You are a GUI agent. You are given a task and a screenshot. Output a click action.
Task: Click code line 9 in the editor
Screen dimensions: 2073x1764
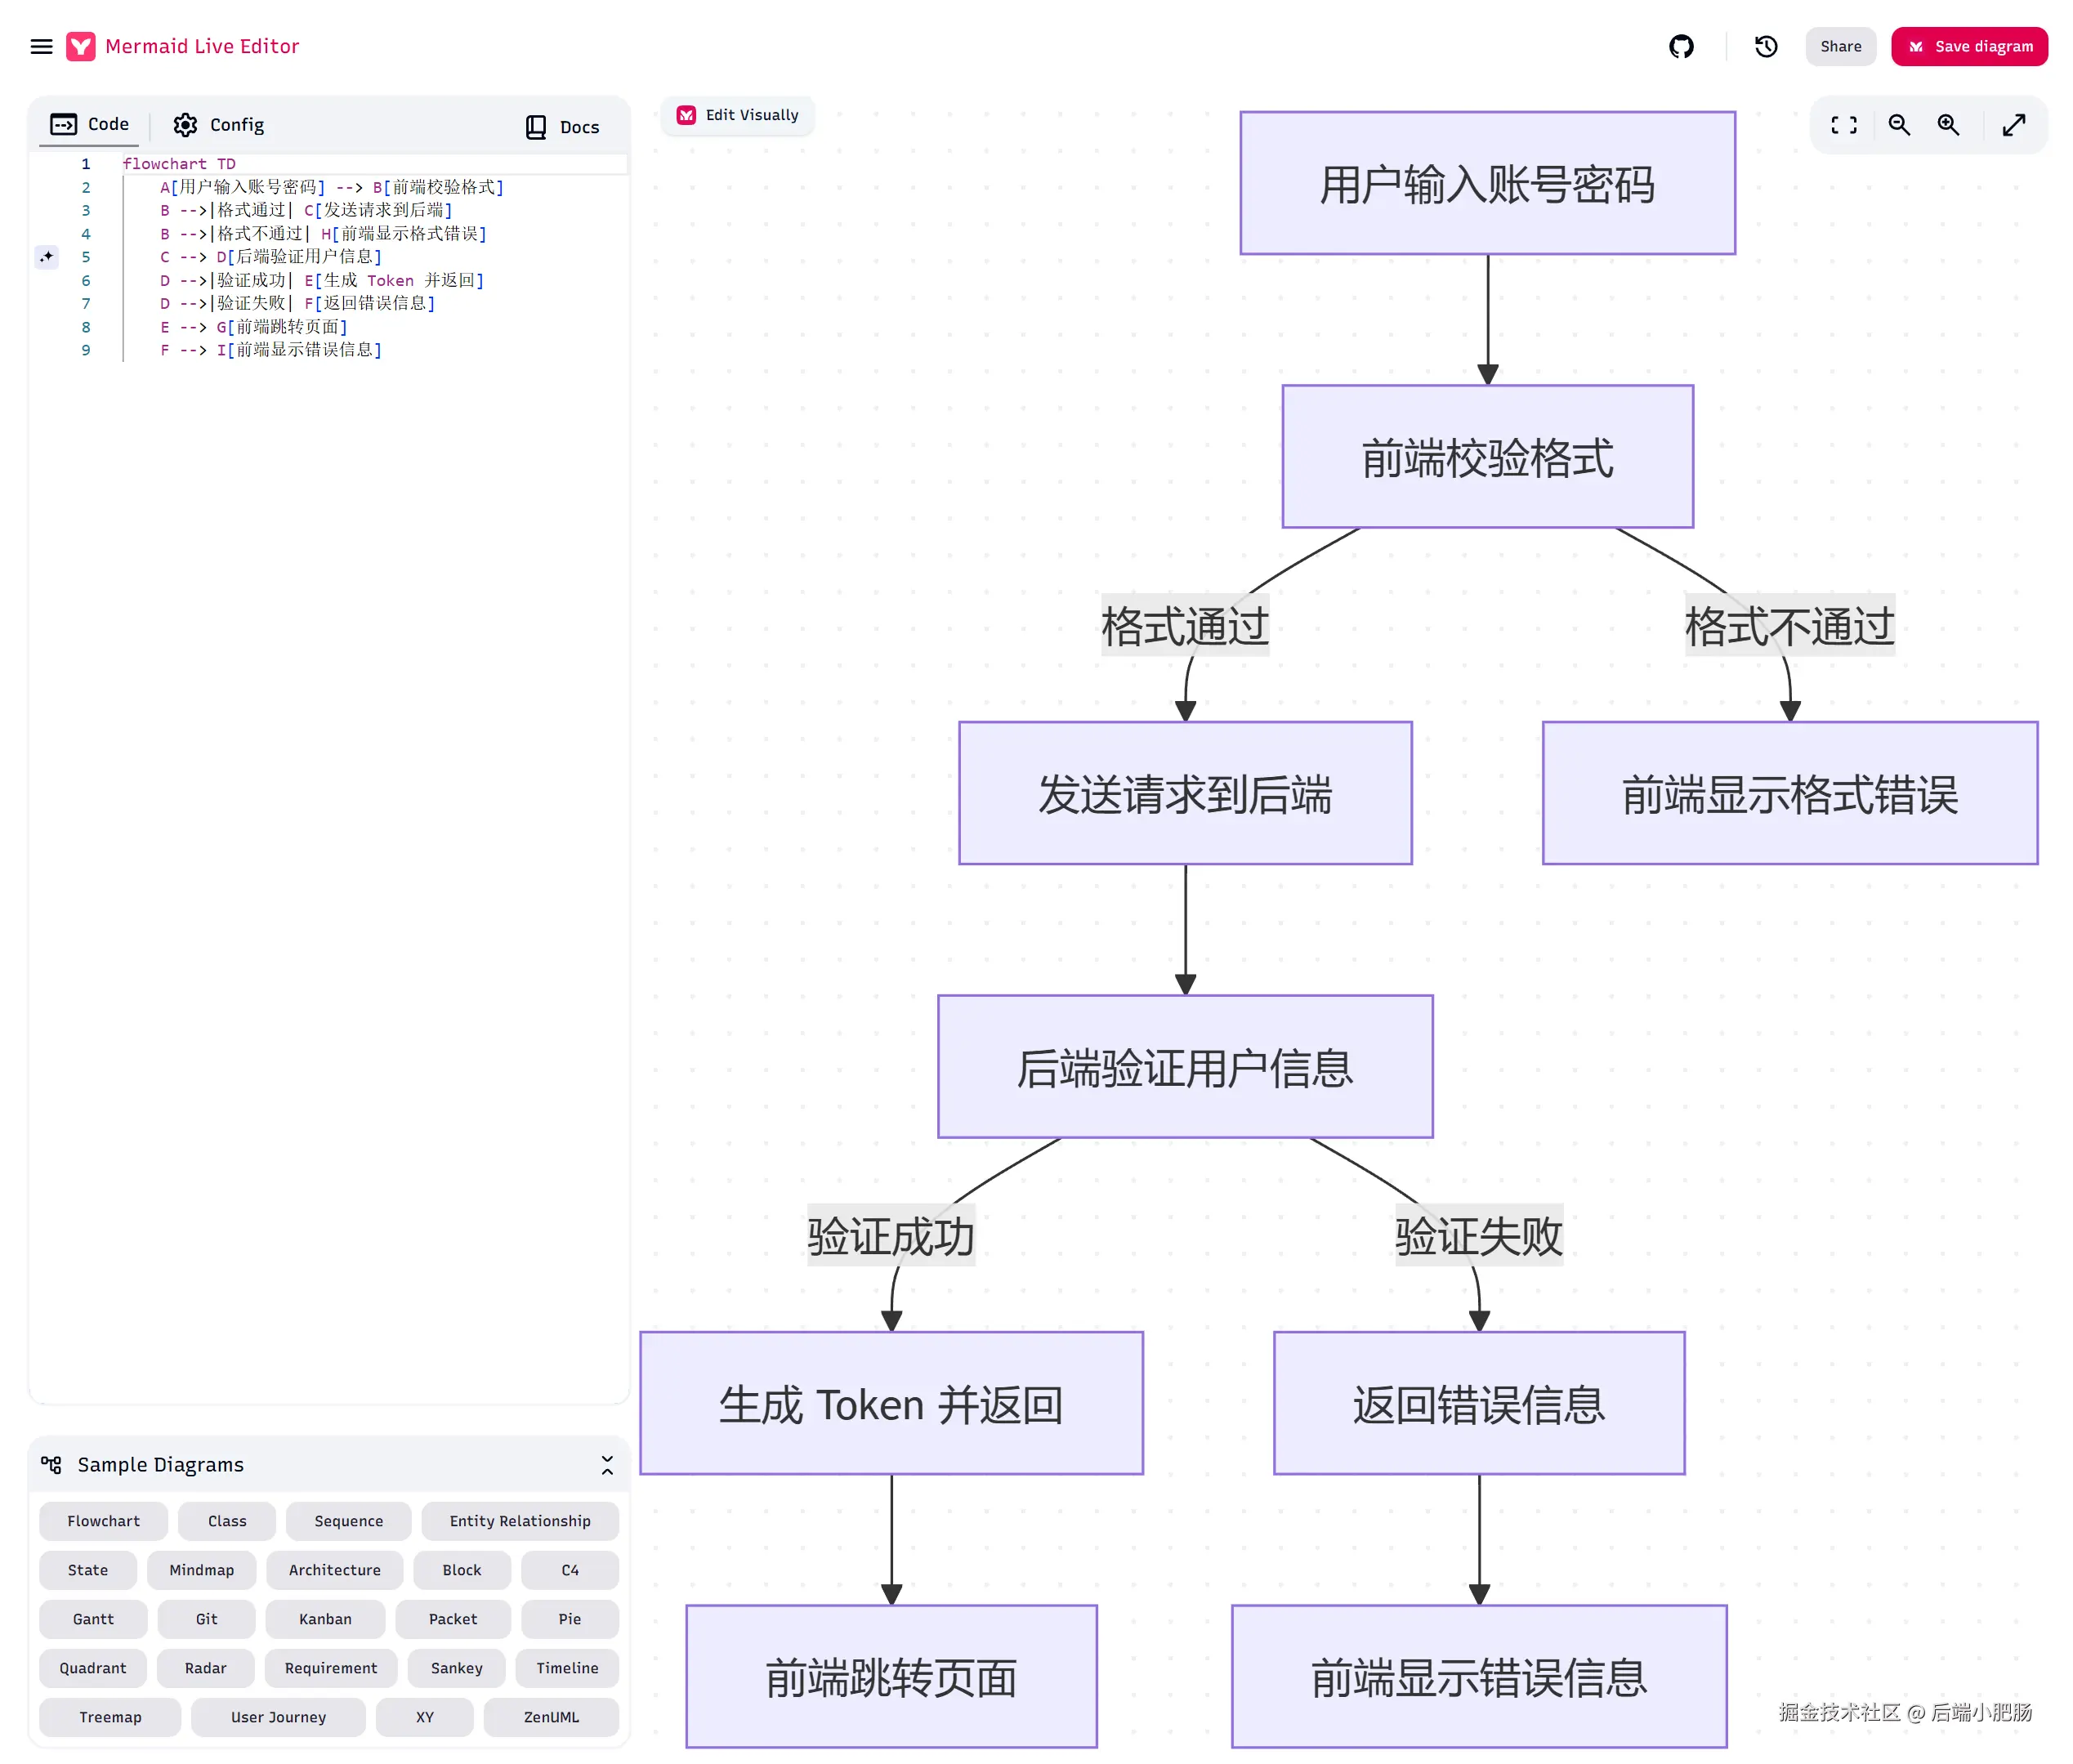[x=270, y=350]
